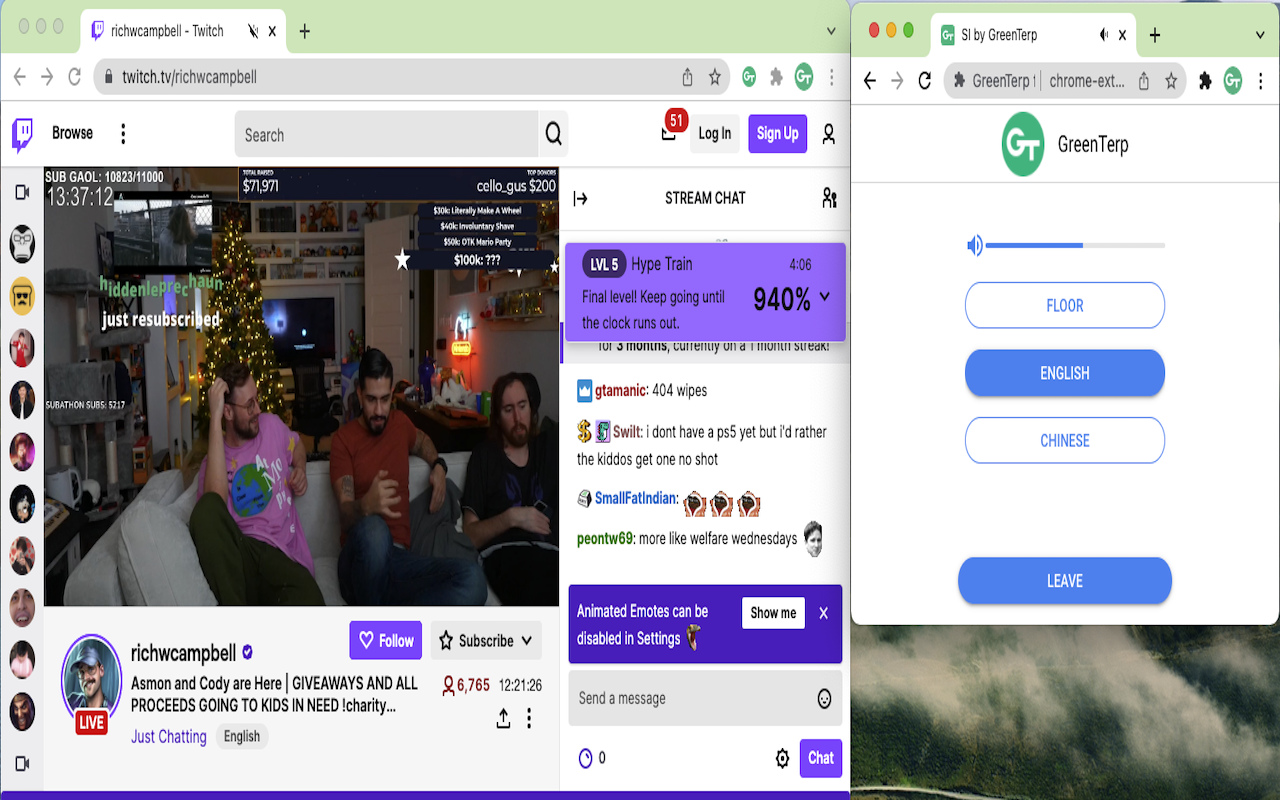Open the Twitch home logo

(22, 134)
